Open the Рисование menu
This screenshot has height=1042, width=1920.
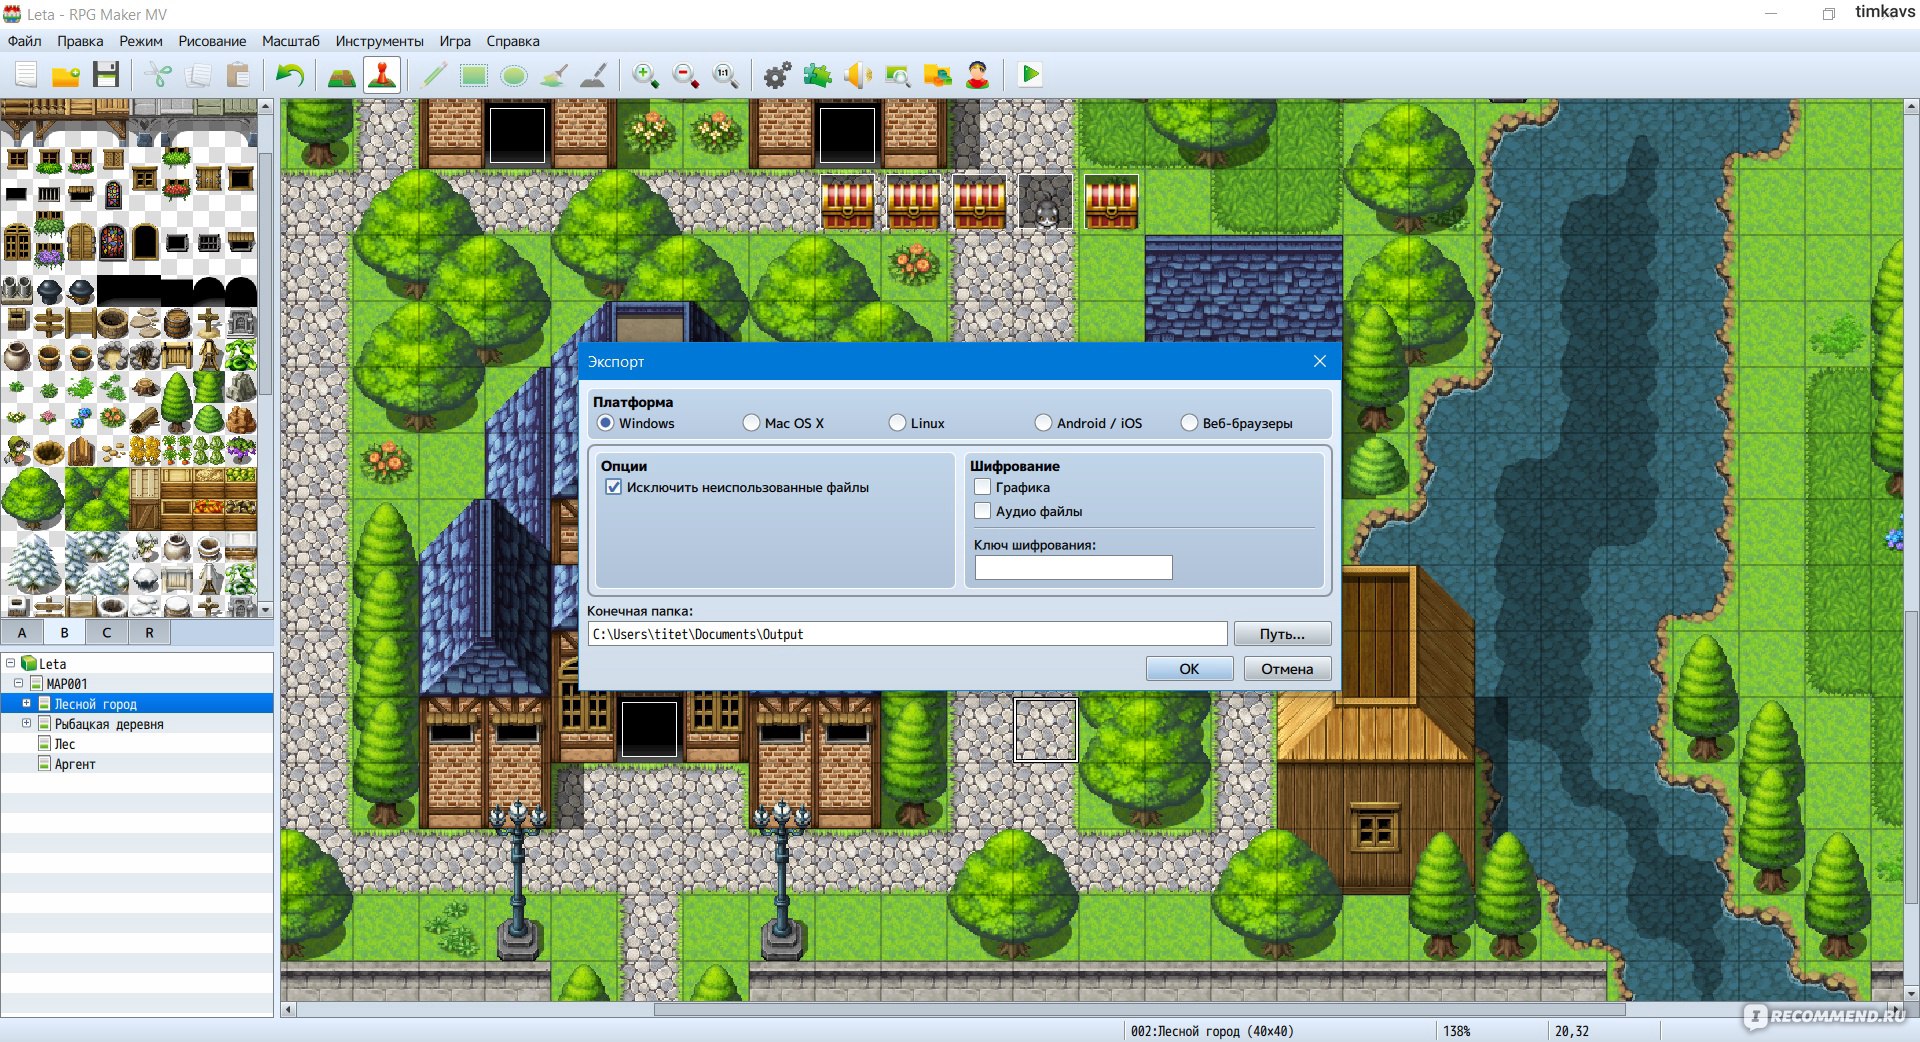212,41
